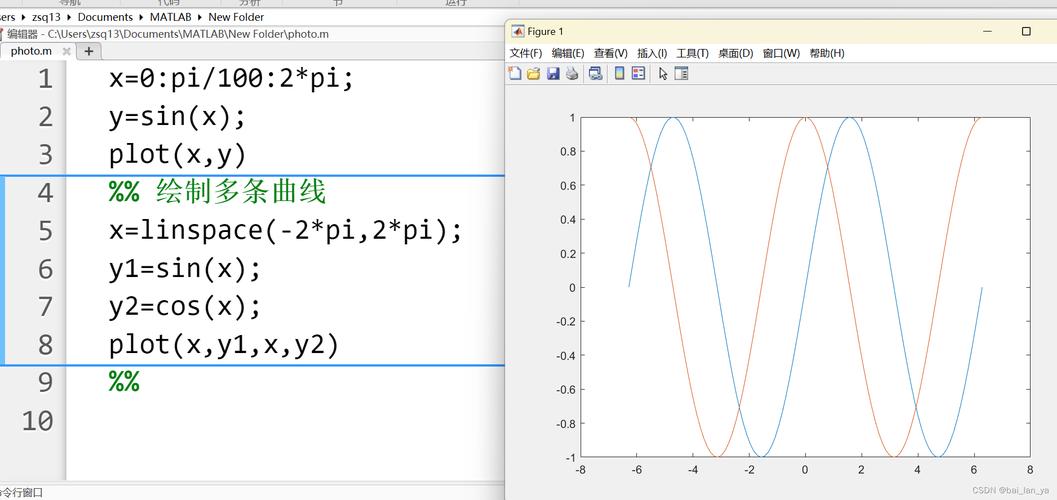1057x500 pixels.
Task: Add a new editor tab with the plus button
Action: 89,51
